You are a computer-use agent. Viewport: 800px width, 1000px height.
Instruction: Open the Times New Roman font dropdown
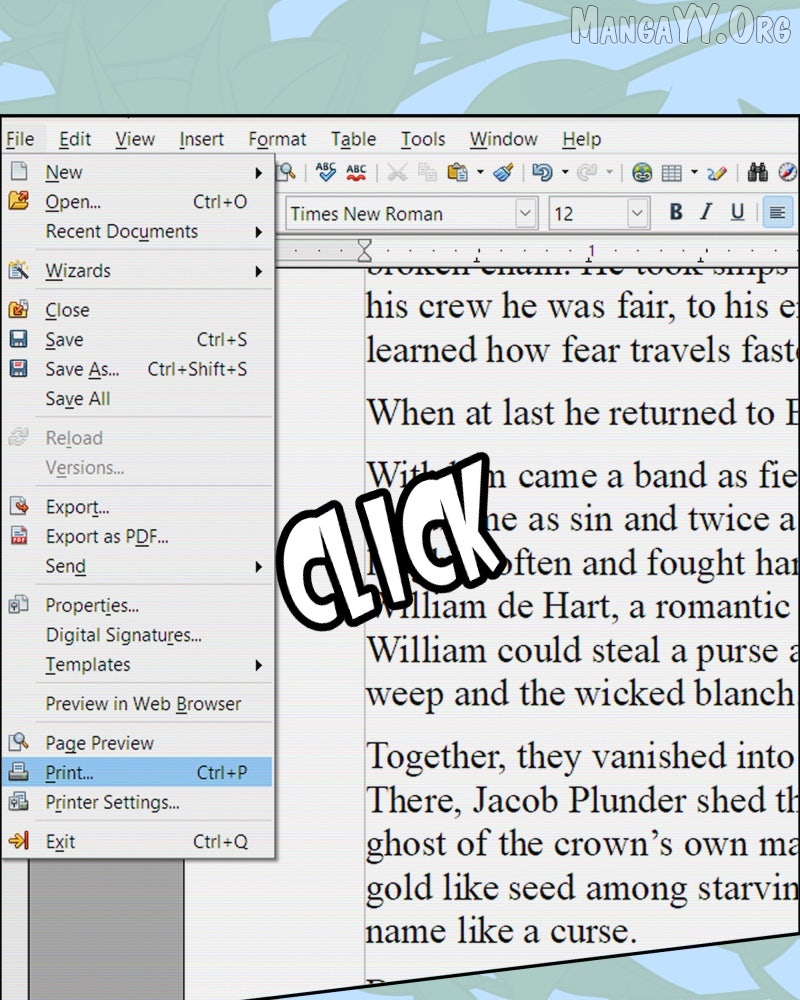pos(526,213)
